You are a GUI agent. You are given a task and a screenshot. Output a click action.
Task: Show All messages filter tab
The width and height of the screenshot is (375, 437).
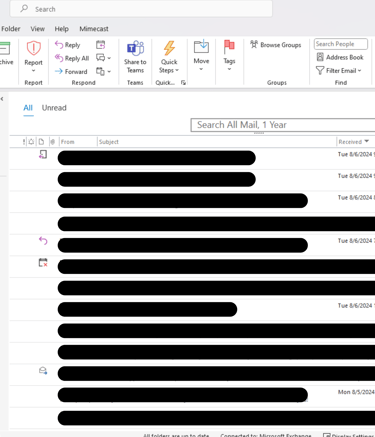coord(28,108)
